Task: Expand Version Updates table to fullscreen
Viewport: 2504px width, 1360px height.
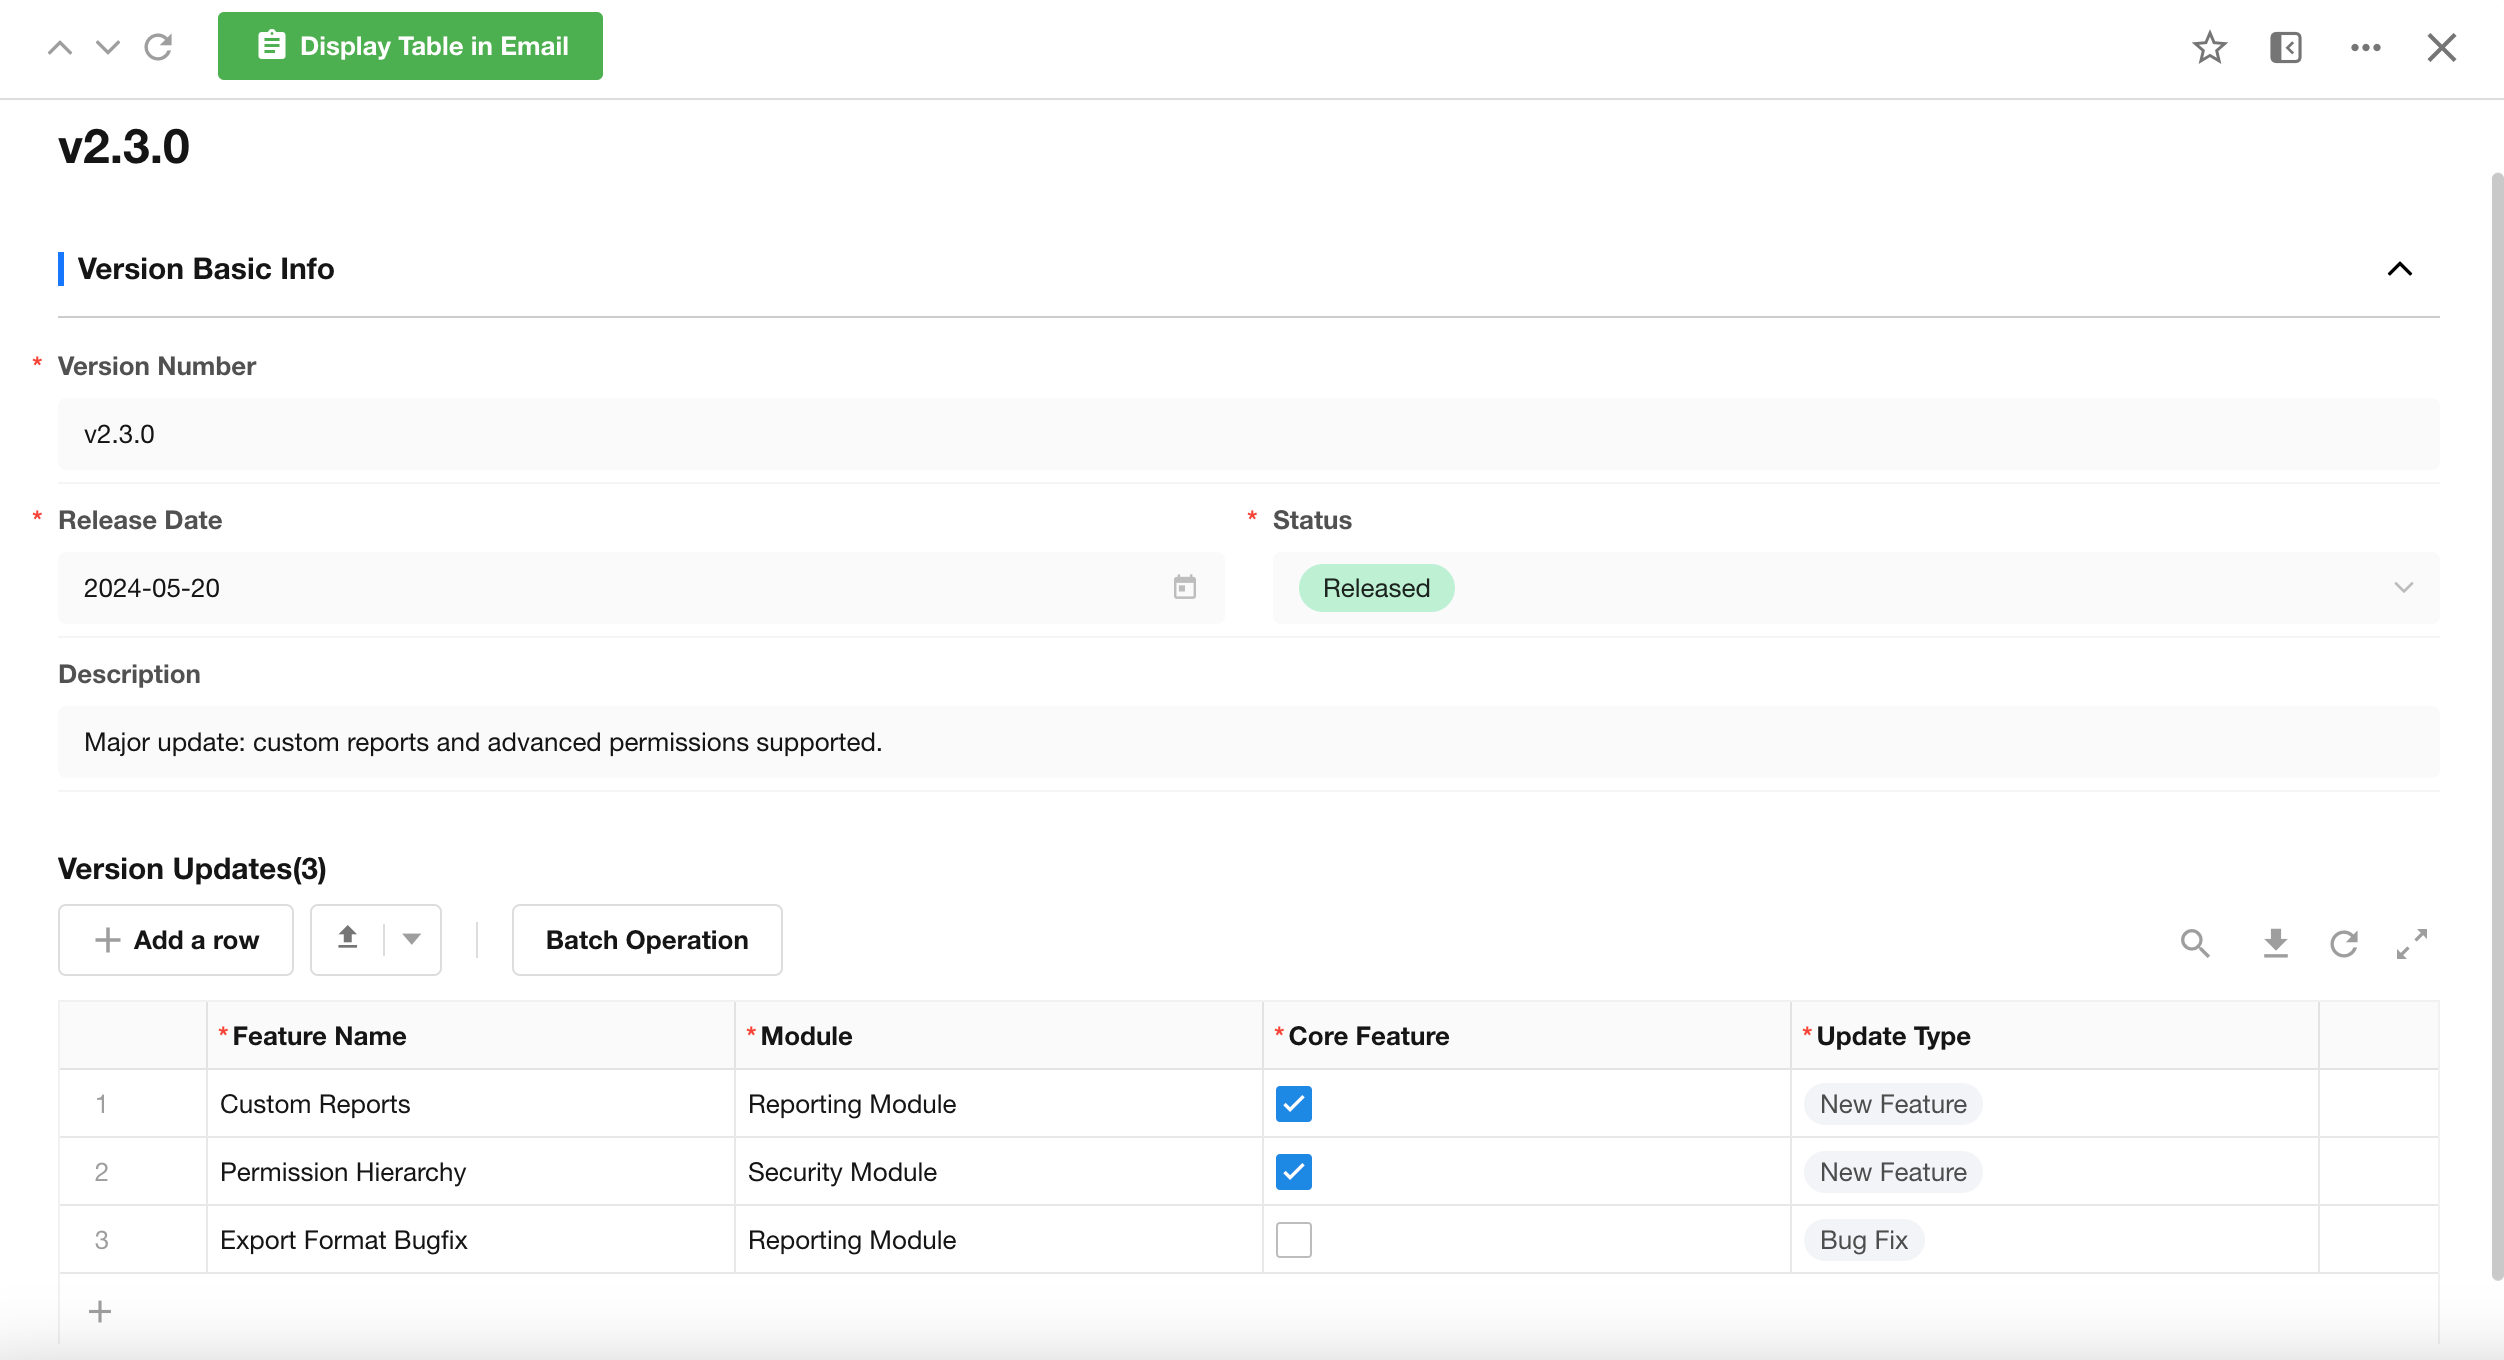Action: 2411,942
